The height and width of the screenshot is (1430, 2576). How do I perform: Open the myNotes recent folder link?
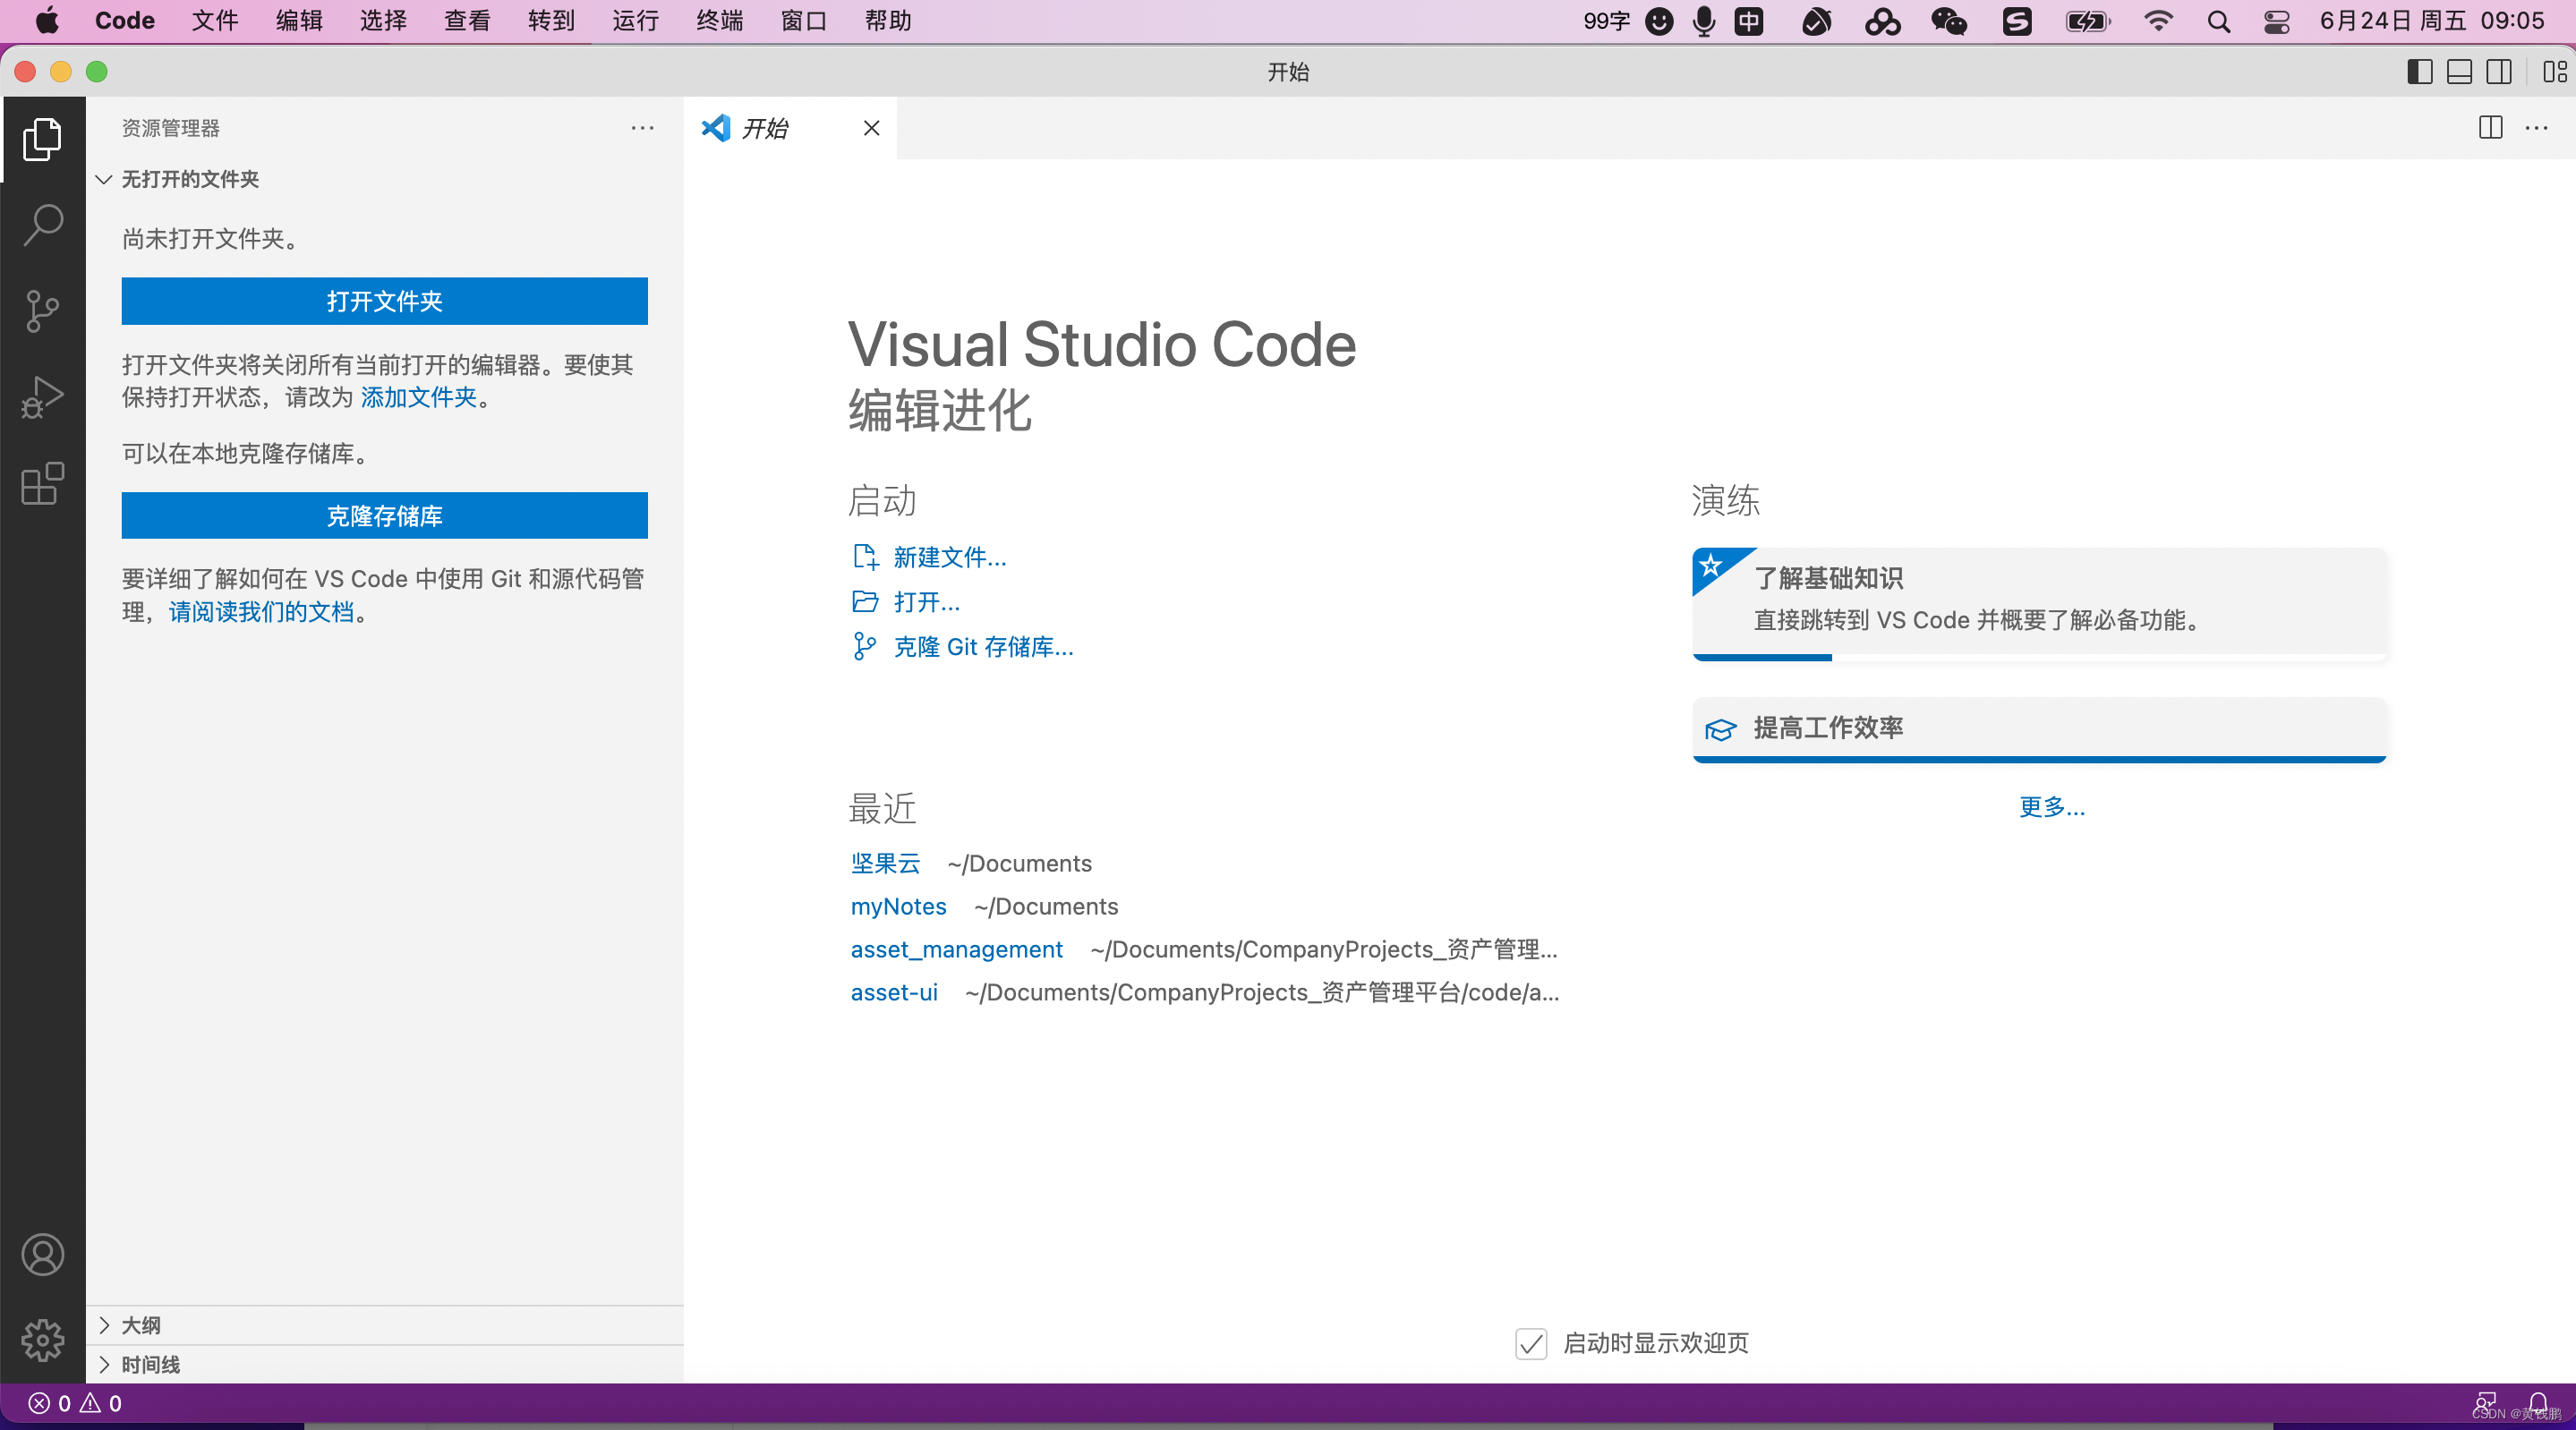click(x=898, y=906)
